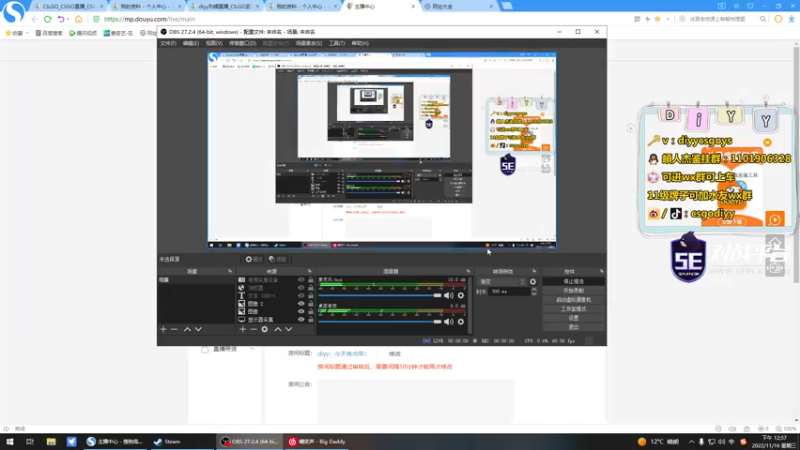The height and width of the screenshot is (450, 800).
Task: Open the music player's Big Daddy taskbar item
Action: 316,441
